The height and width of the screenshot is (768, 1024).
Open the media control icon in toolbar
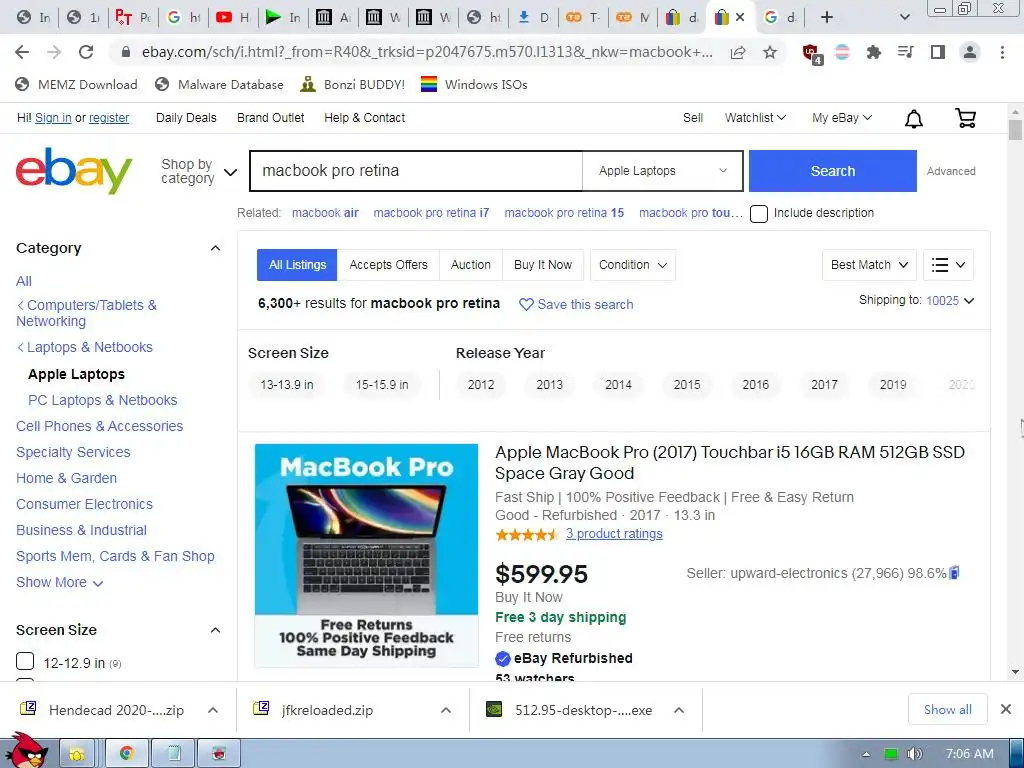tap(905, 52)
